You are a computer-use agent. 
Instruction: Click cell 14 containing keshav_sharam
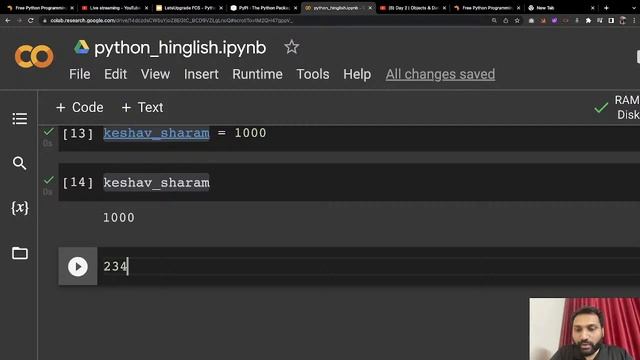click(349, 182)
